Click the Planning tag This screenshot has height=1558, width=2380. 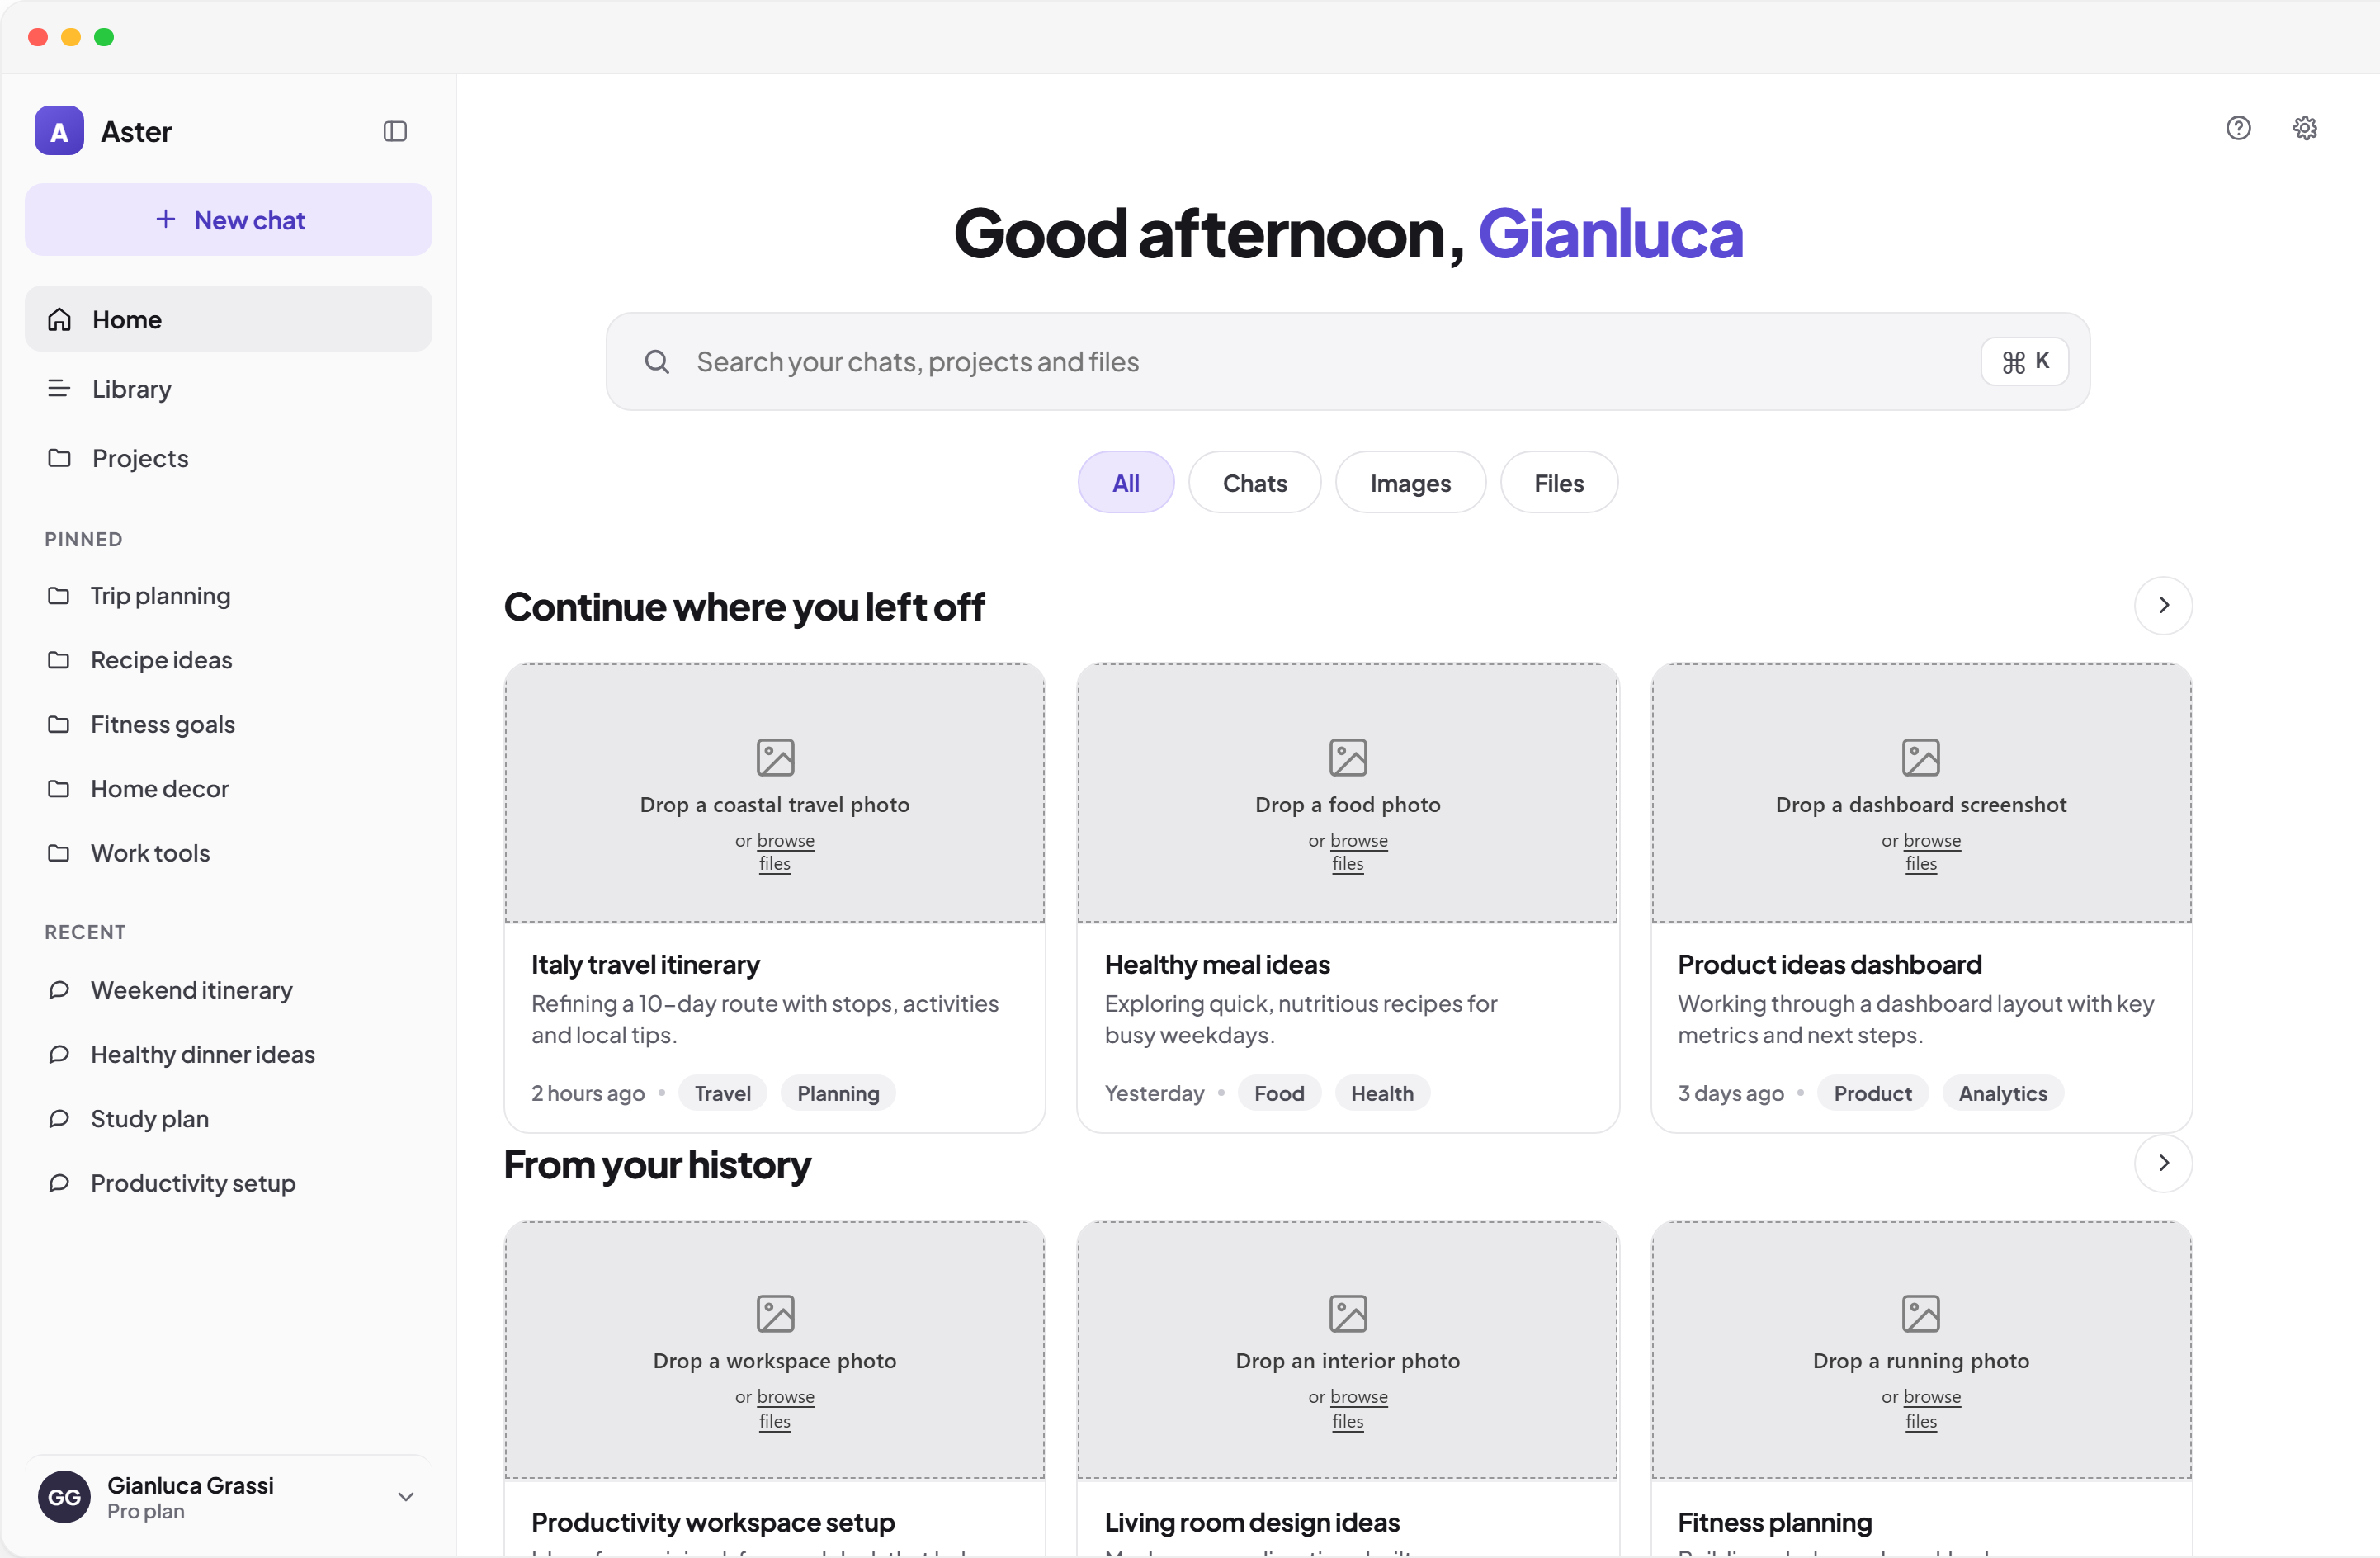(x=838, y=1093)
